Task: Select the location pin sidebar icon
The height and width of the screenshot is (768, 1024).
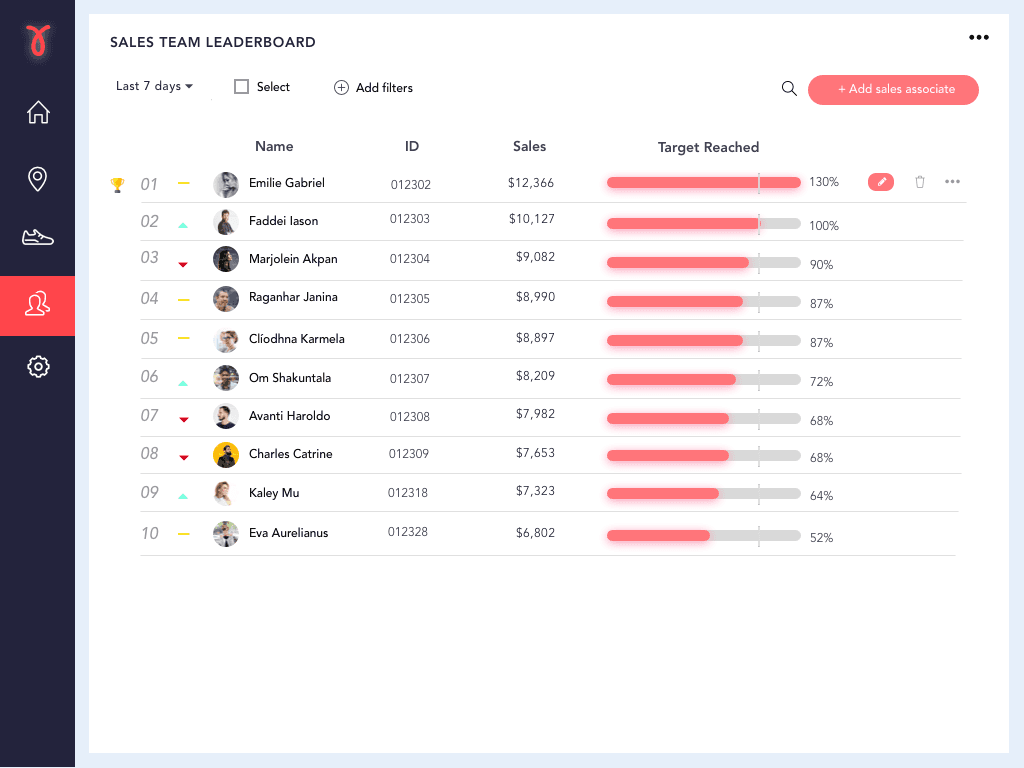Action: 37,178
